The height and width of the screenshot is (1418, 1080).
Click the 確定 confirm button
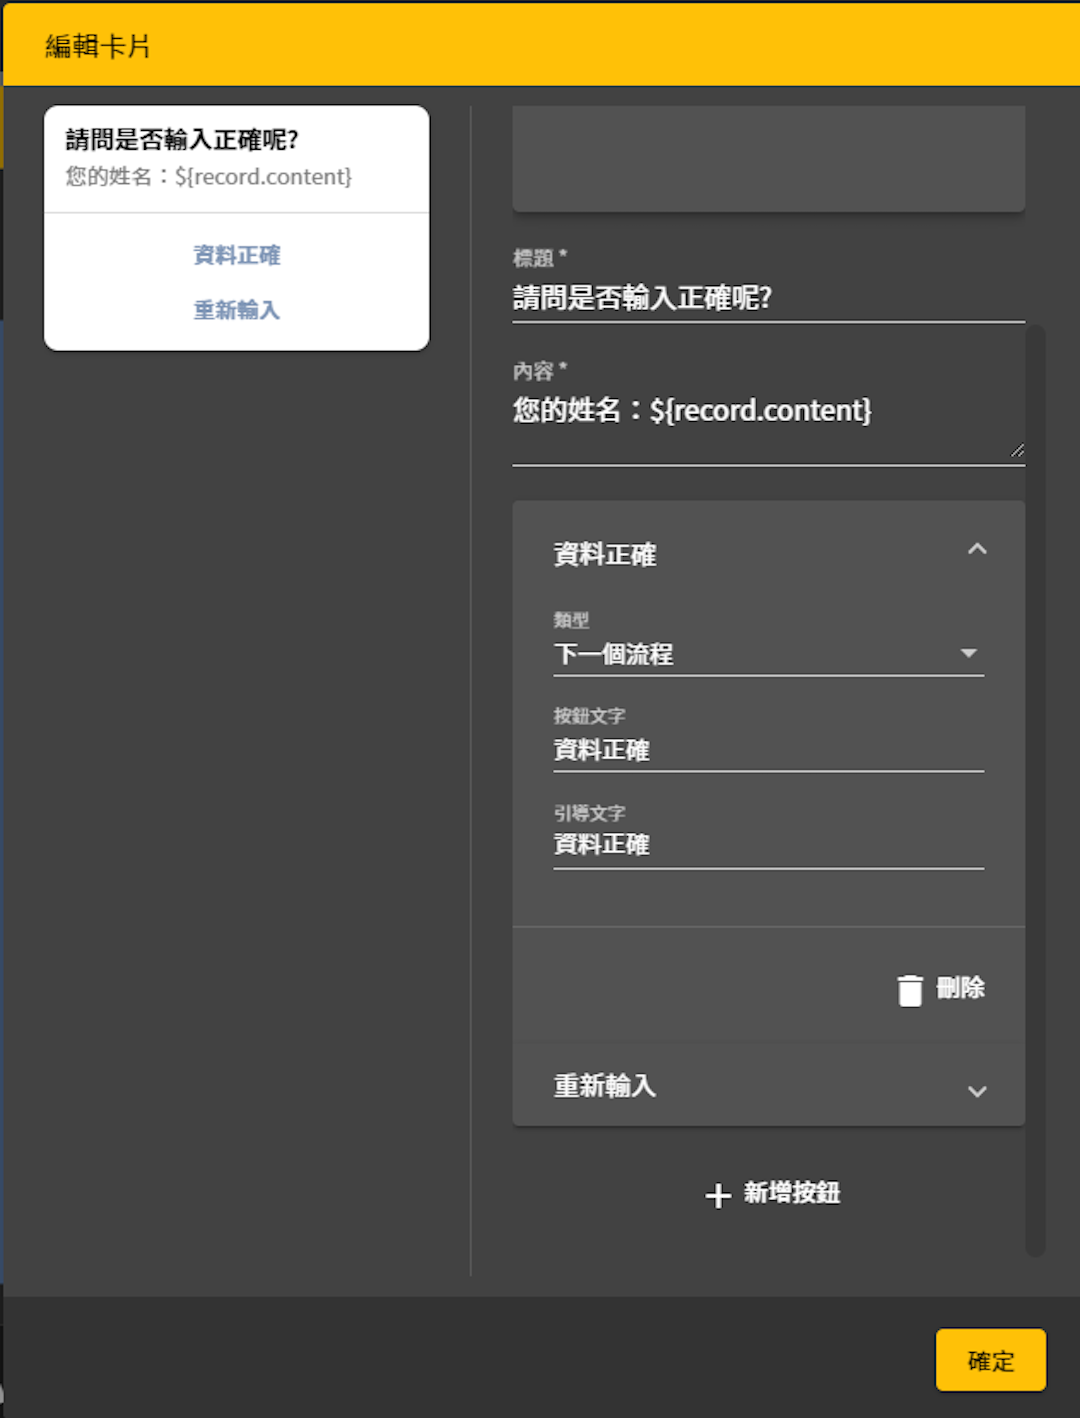(991, 1360)
